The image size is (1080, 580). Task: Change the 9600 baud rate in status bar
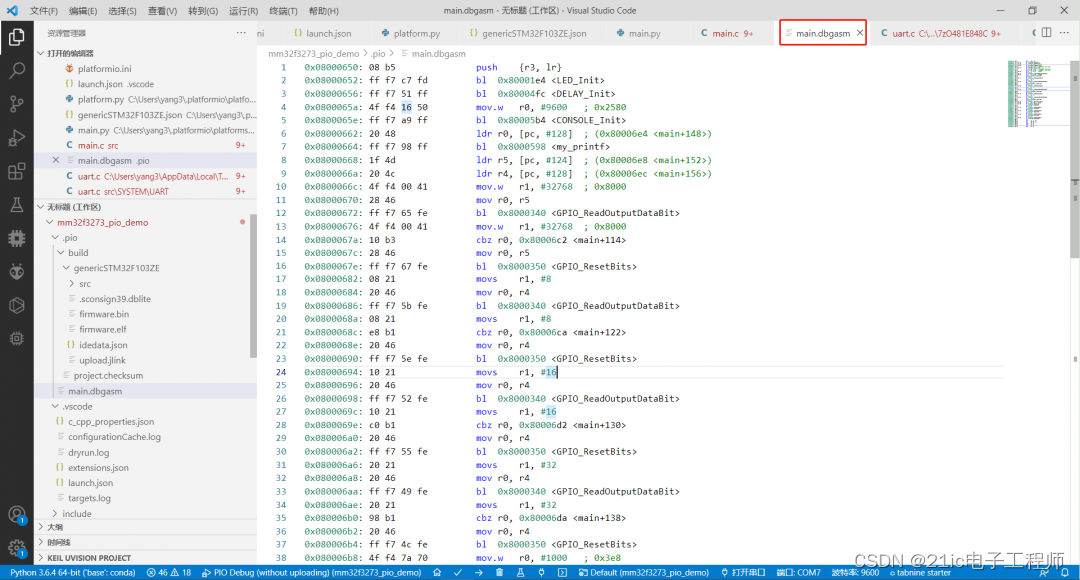point(855,572)
